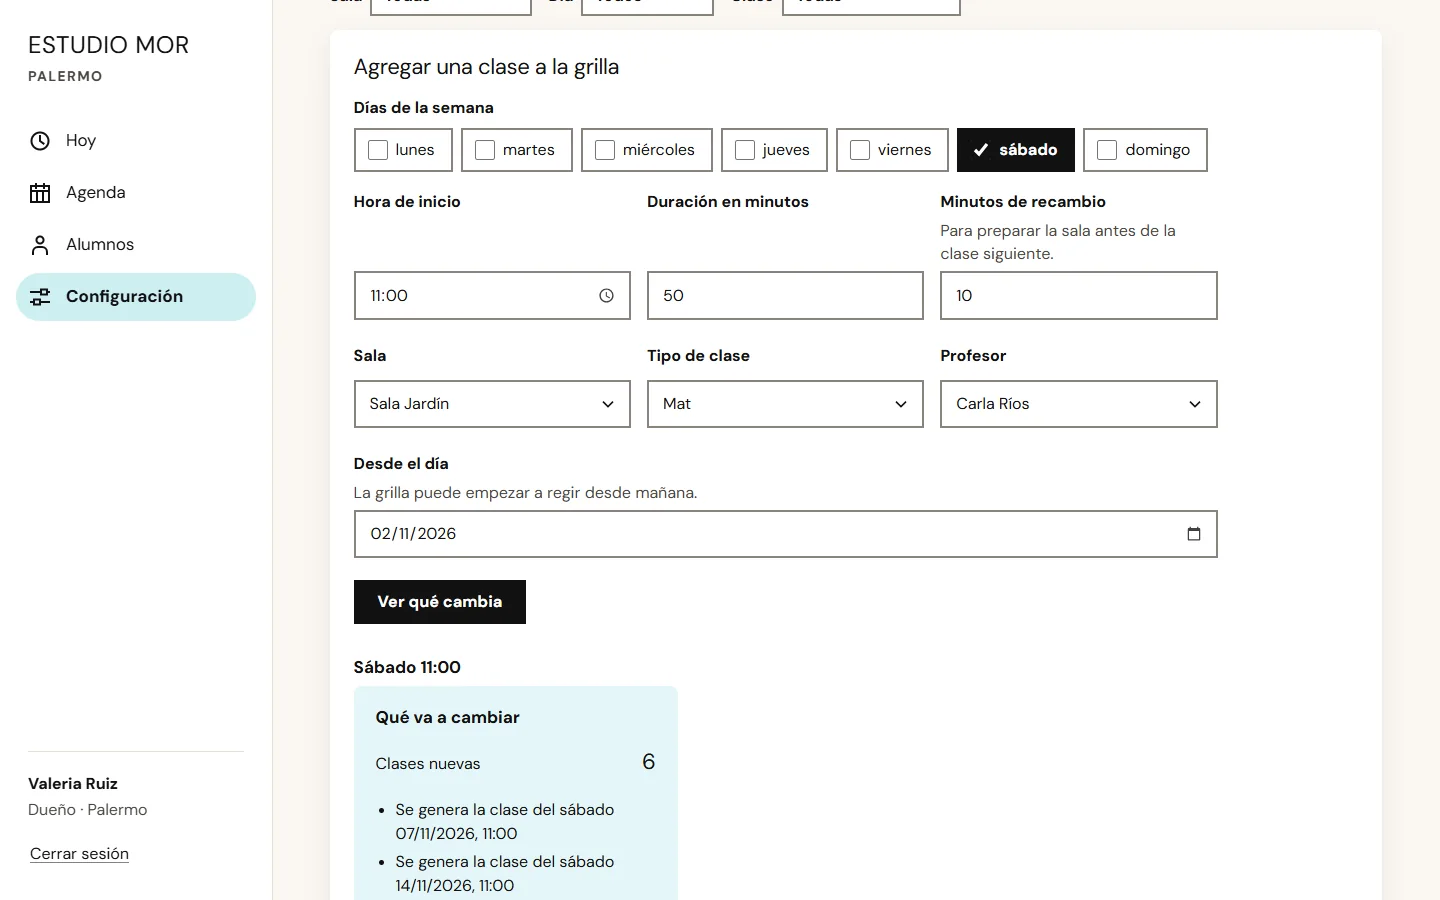This screenshot has width=1440, height=900.
Task: Open the Profesor dropdown showing Carla Ríos
Action: coord(1079,404)
